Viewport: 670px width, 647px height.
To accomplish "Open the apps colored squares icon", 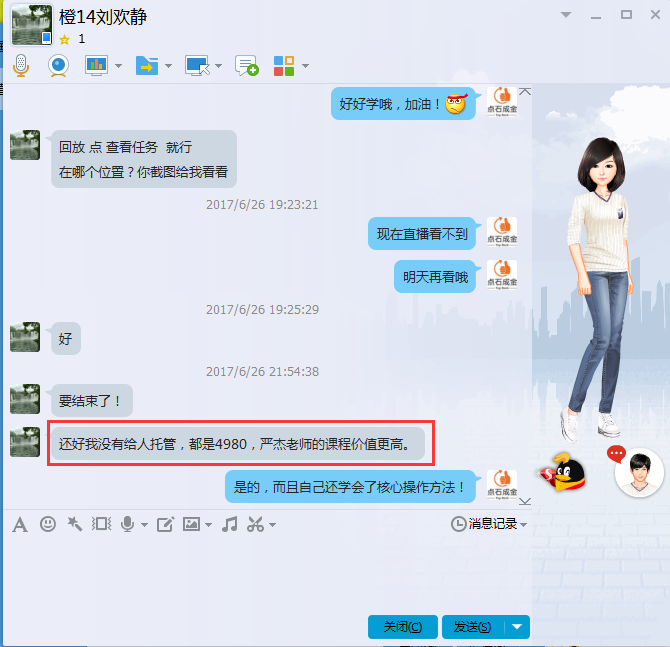I will click(x=284, y=66).
